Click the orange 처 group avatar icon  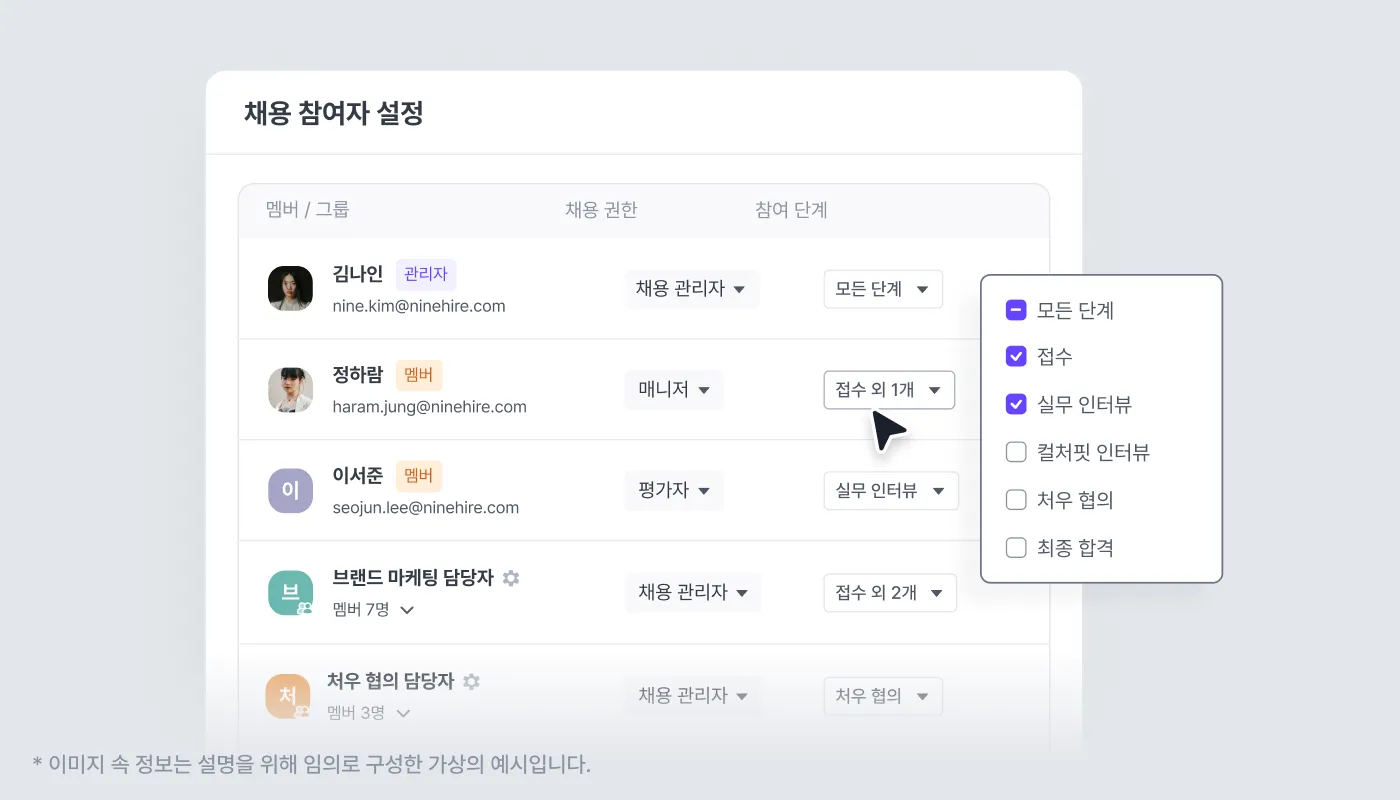click(x=288, y=696)
